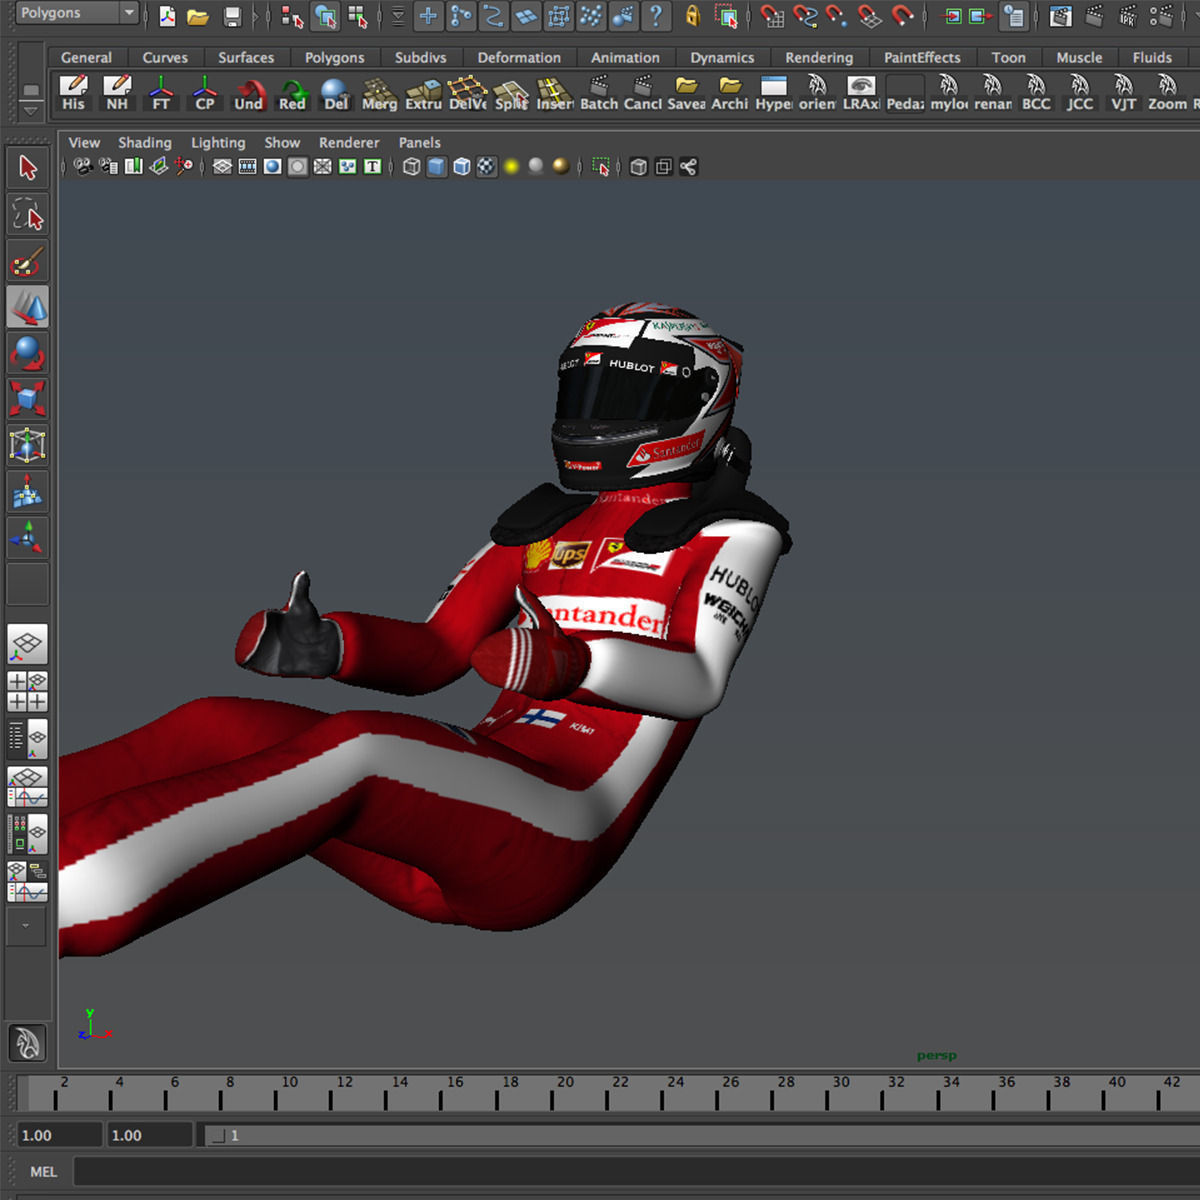The width and height of the screenshot is (1200, 1200).
Task: Click the Isolate Select panel icon
Action: 601,167
